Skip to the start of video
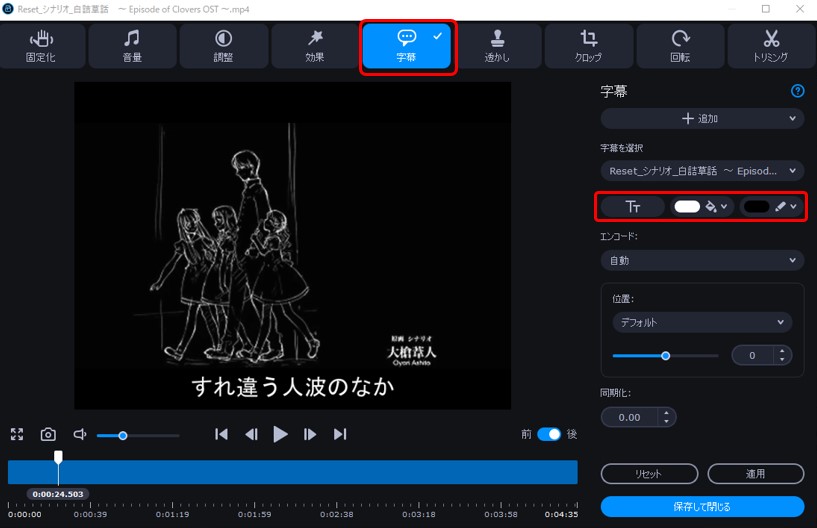Image resolution: width=817 pixels, height=528 pixels. click(221, 434)
